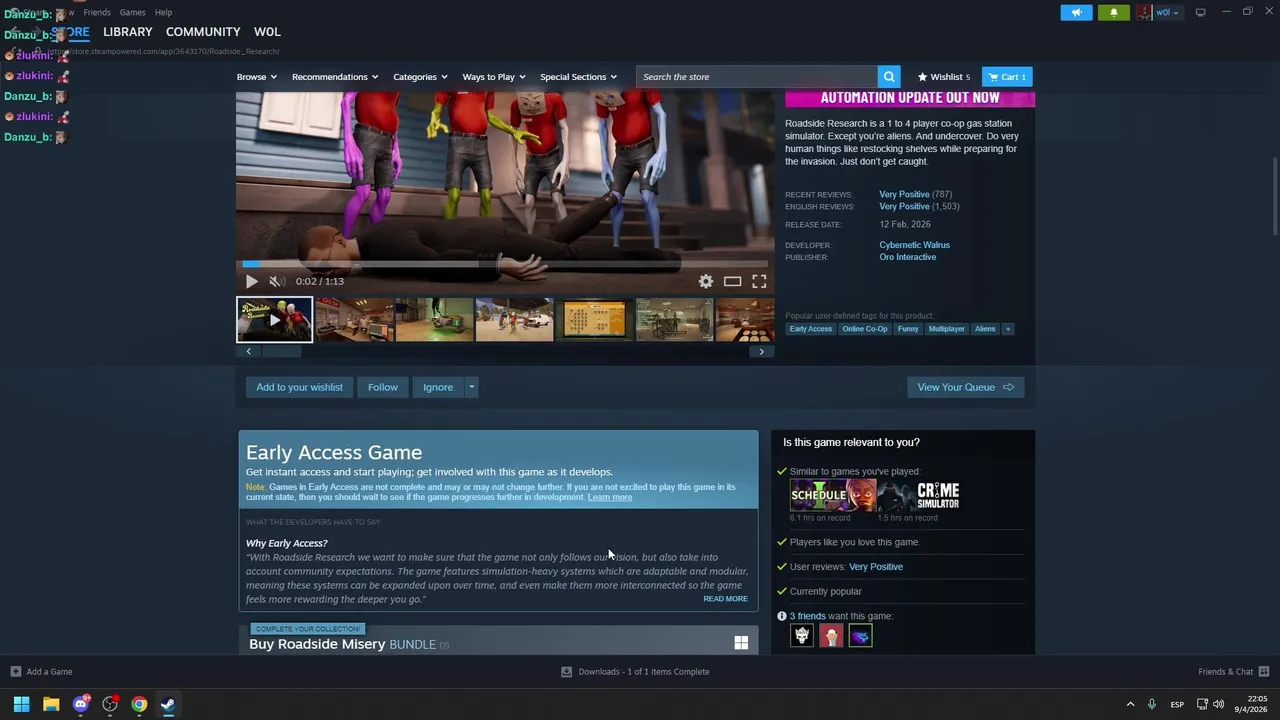Screen dimensions: 1280x720
Task: Open the Crime Simulator game thumbnail
Action: click(x=921, y=495)
